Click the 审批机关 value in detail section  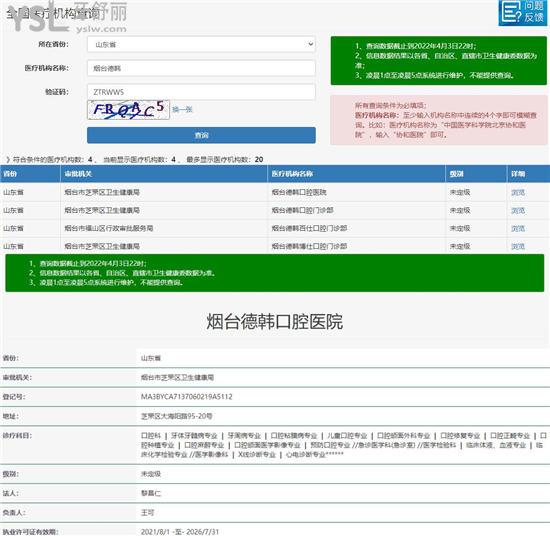(177, 377)
